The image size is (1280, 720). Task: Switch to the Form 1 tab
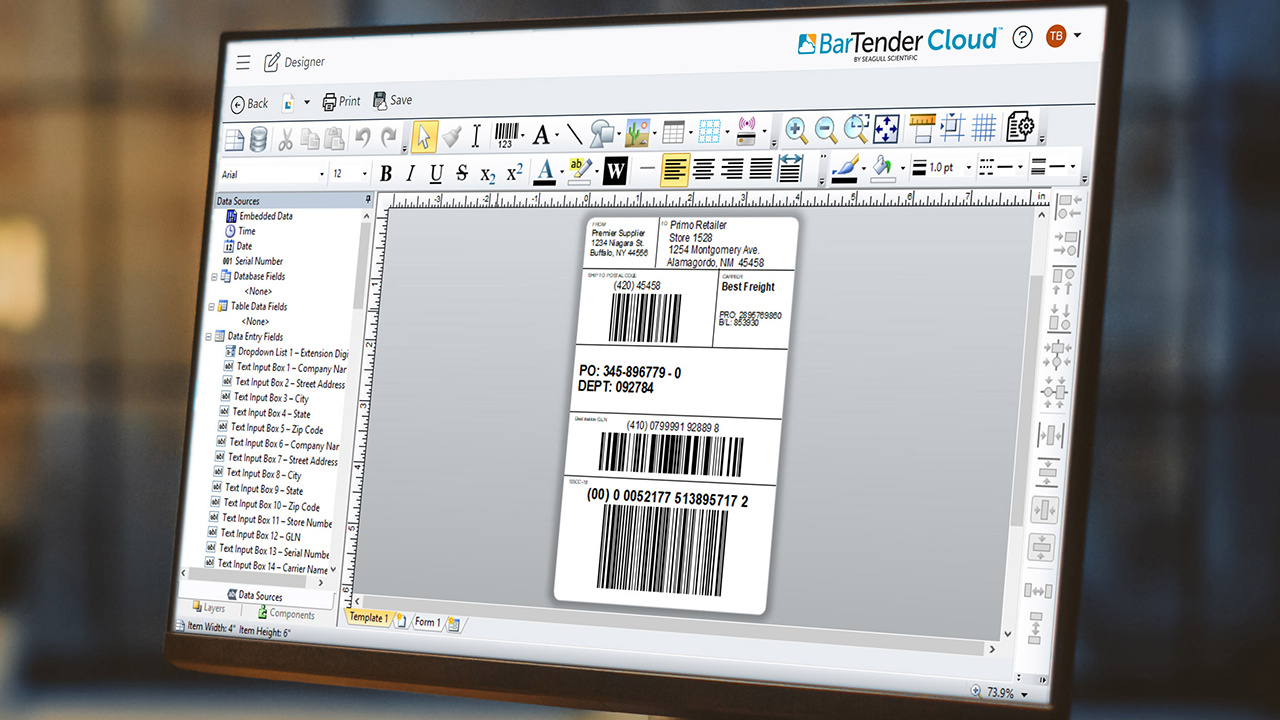pyautogui.click(x=427, y=622)
